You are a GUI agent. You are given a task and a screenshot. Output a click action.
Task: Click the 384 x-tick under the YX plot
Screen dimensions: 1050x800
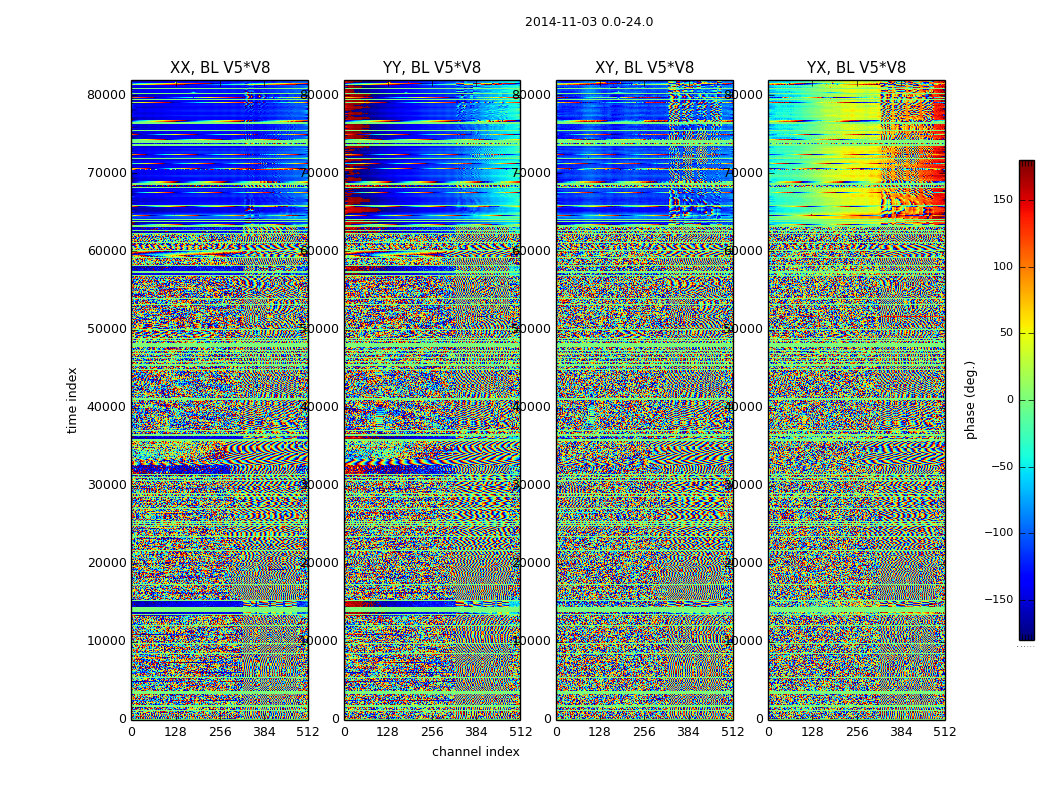901,732
